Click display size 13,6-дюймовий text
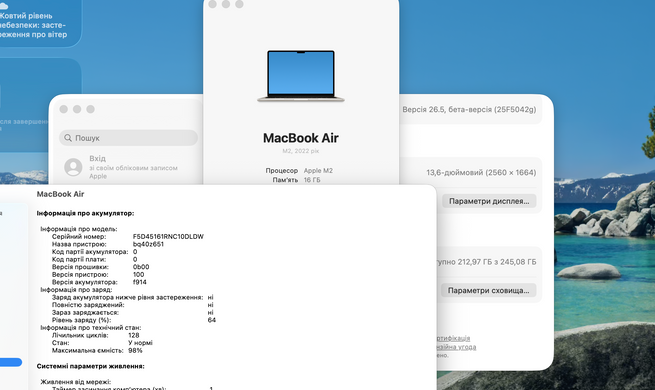Image resolution: width=655 pixels, height=390 pixels. pyautogui.click(x=481, y=172)
